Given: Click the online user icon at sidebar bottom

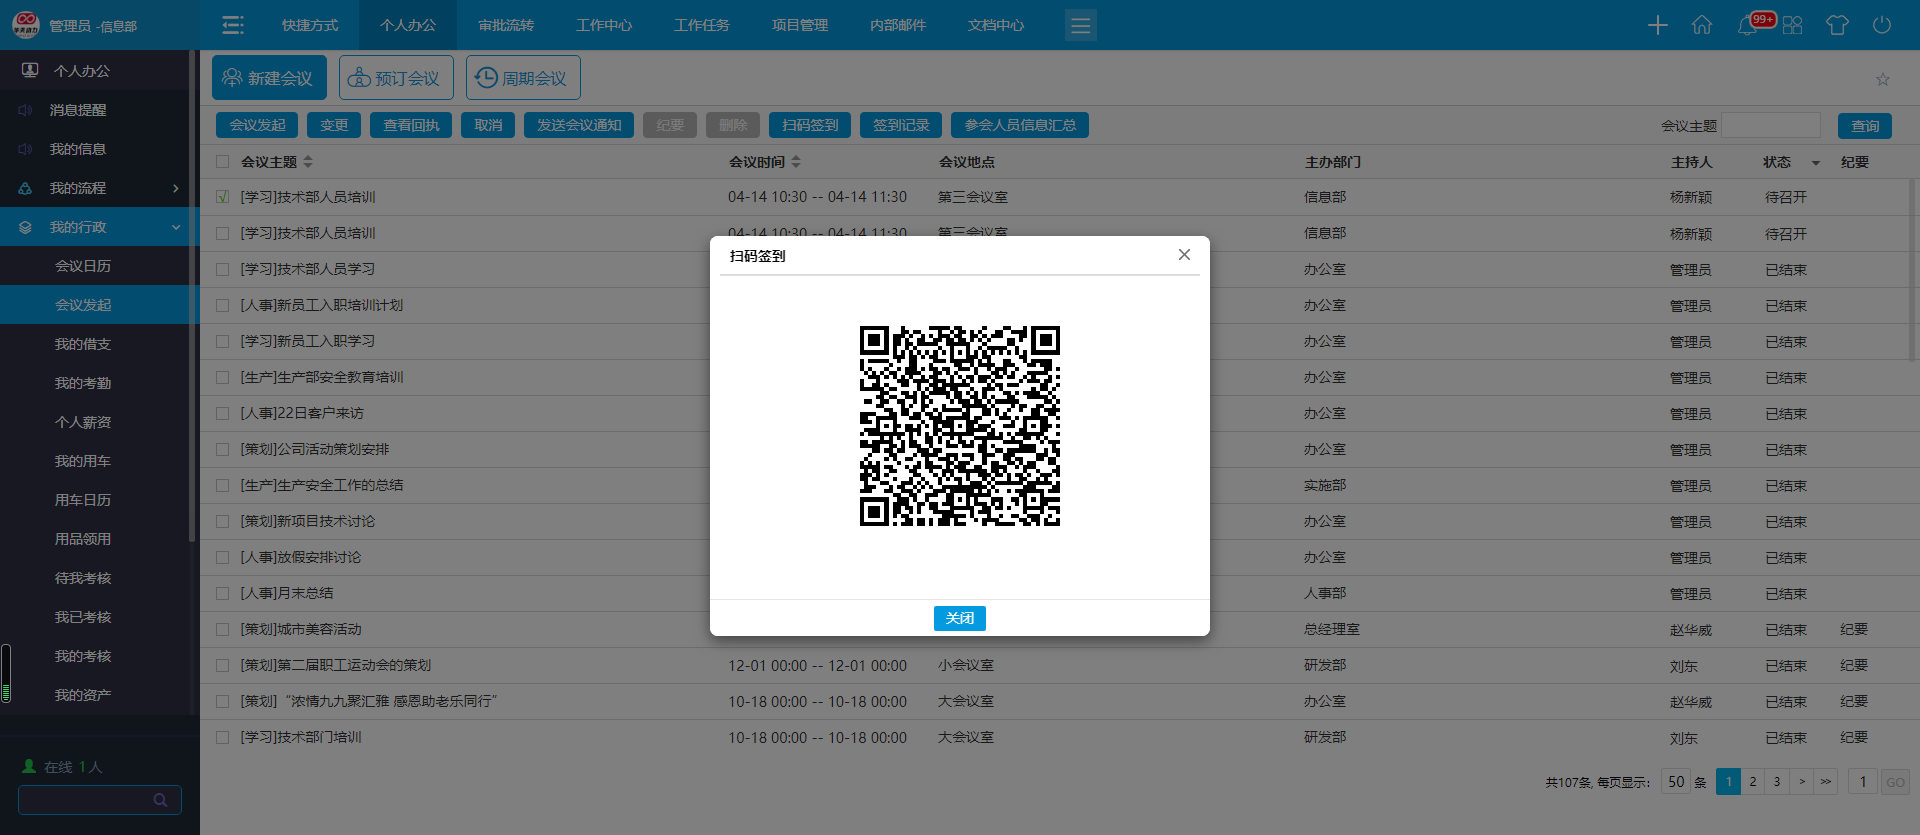Looking at the screenshot, I should point(29,766).
